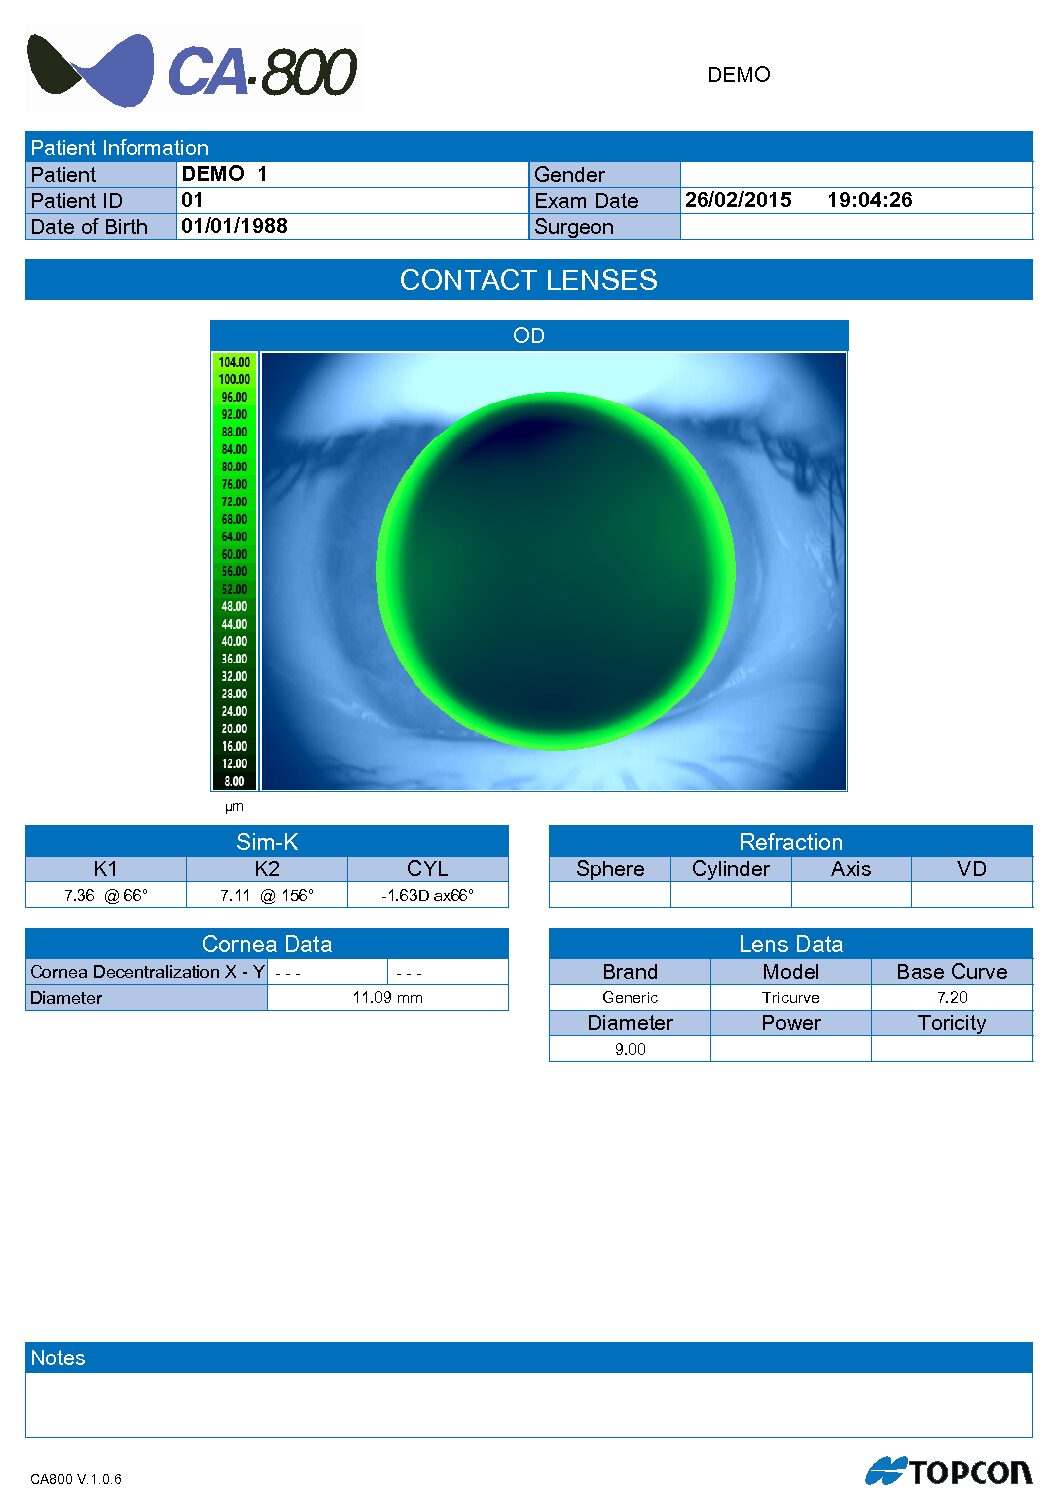Click the 'Toricity' column heading
This screenshot has width=1058, height=1497.
pyautogui.click(x=952, y=1023)
